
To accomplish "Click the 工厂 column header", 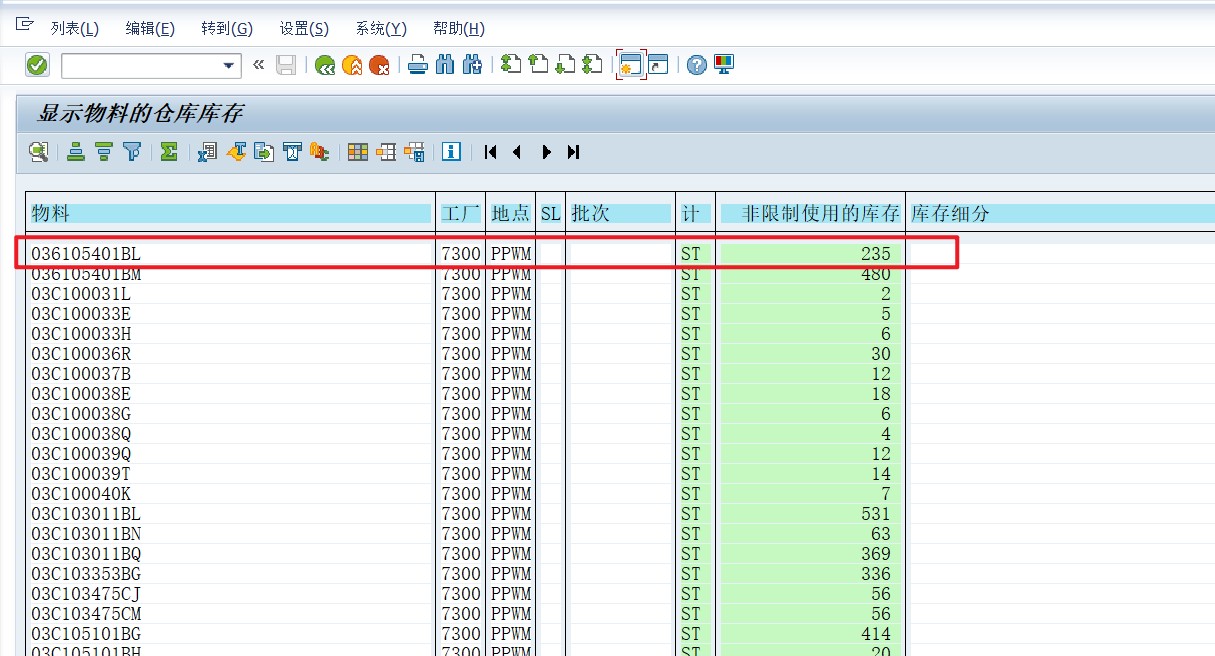I will point(461,213).
